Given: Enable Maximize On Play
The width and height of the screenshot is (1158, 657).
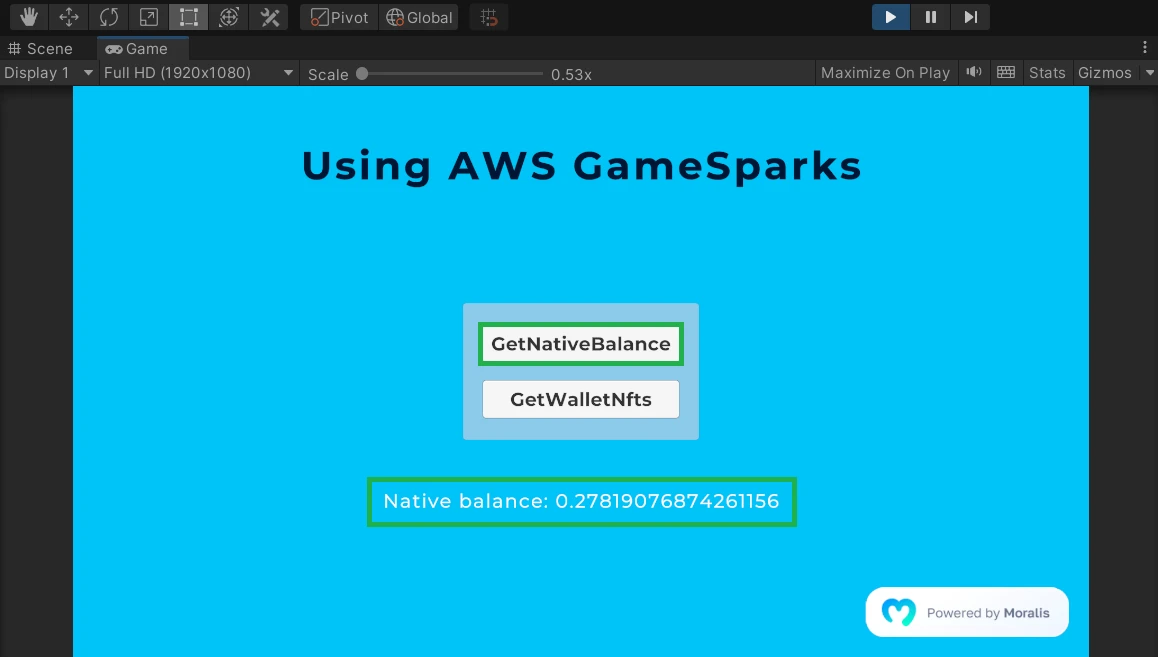Looking at the screenshot, I should [885, 73].
